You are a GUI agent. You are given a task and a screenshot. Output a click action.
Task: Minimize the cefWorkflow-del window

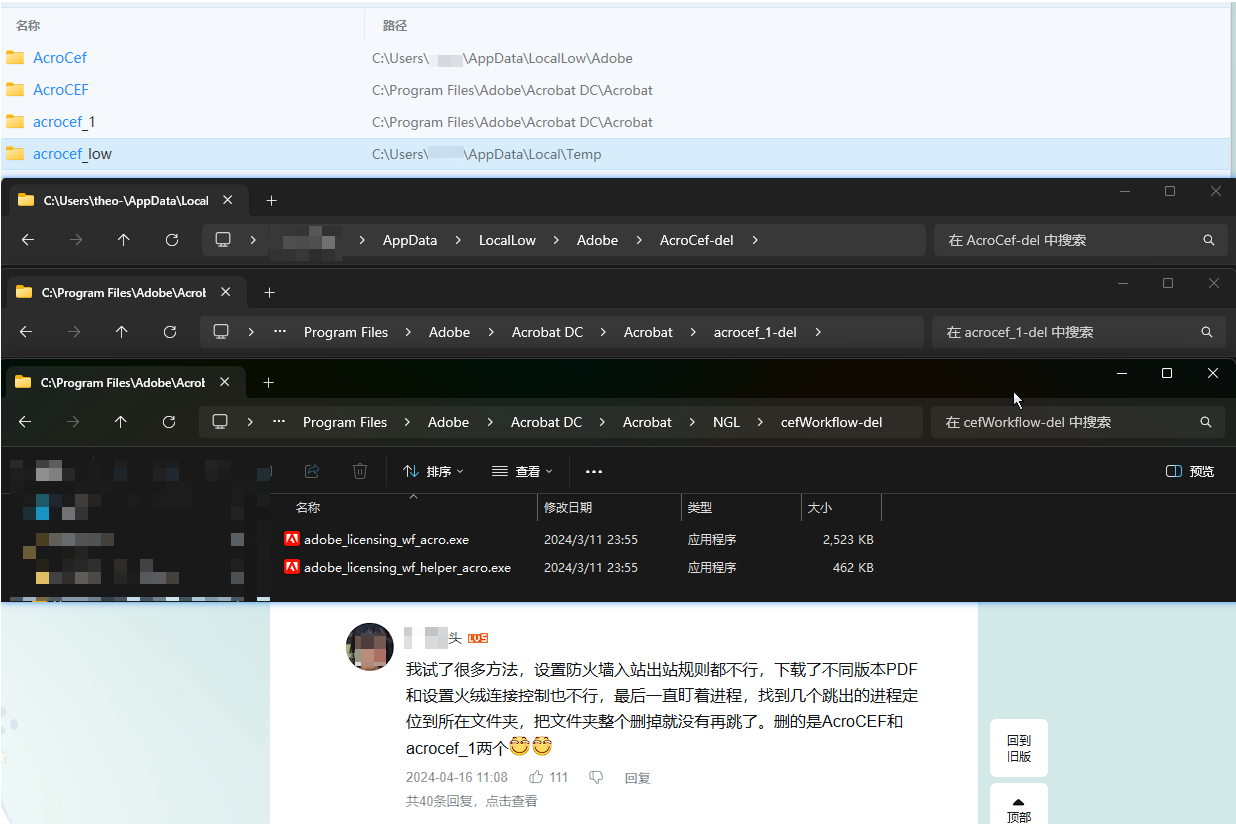[1121, 373]
